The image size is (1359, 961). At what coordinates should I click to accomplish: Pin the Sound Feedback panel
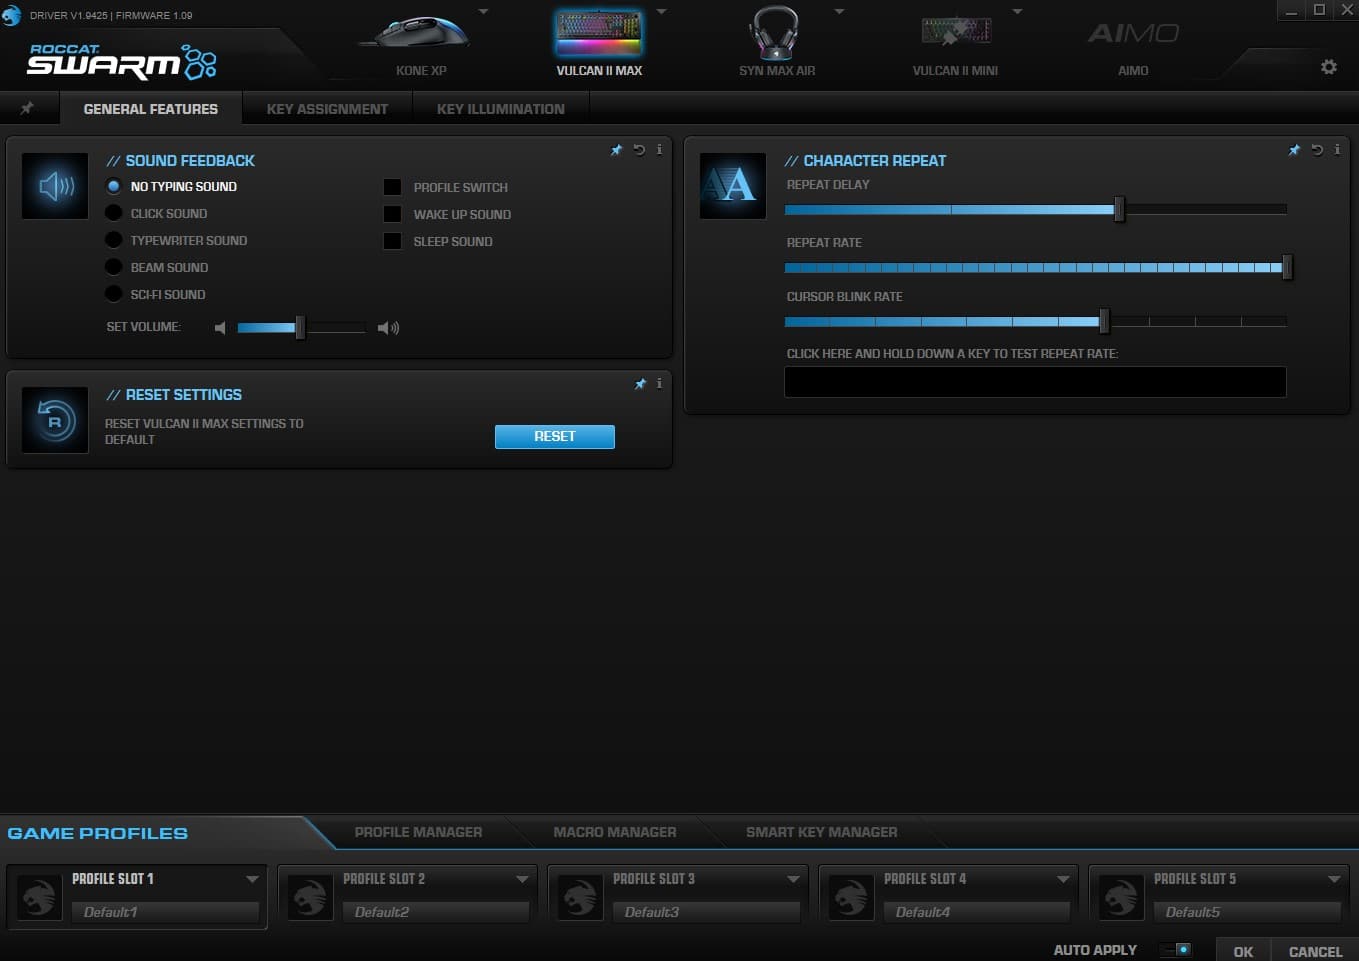(x=616, y=150)
